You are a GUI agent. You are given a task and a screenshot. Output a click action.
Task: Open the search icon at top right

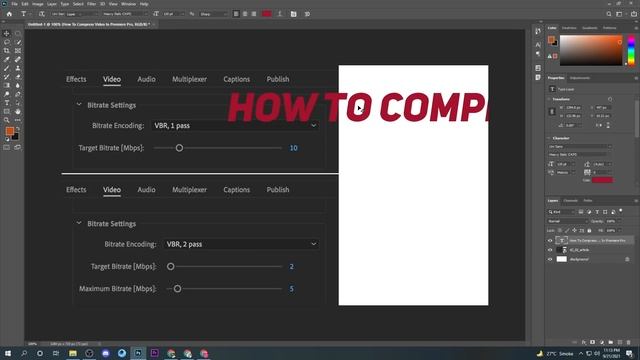[x=609, y=14]
